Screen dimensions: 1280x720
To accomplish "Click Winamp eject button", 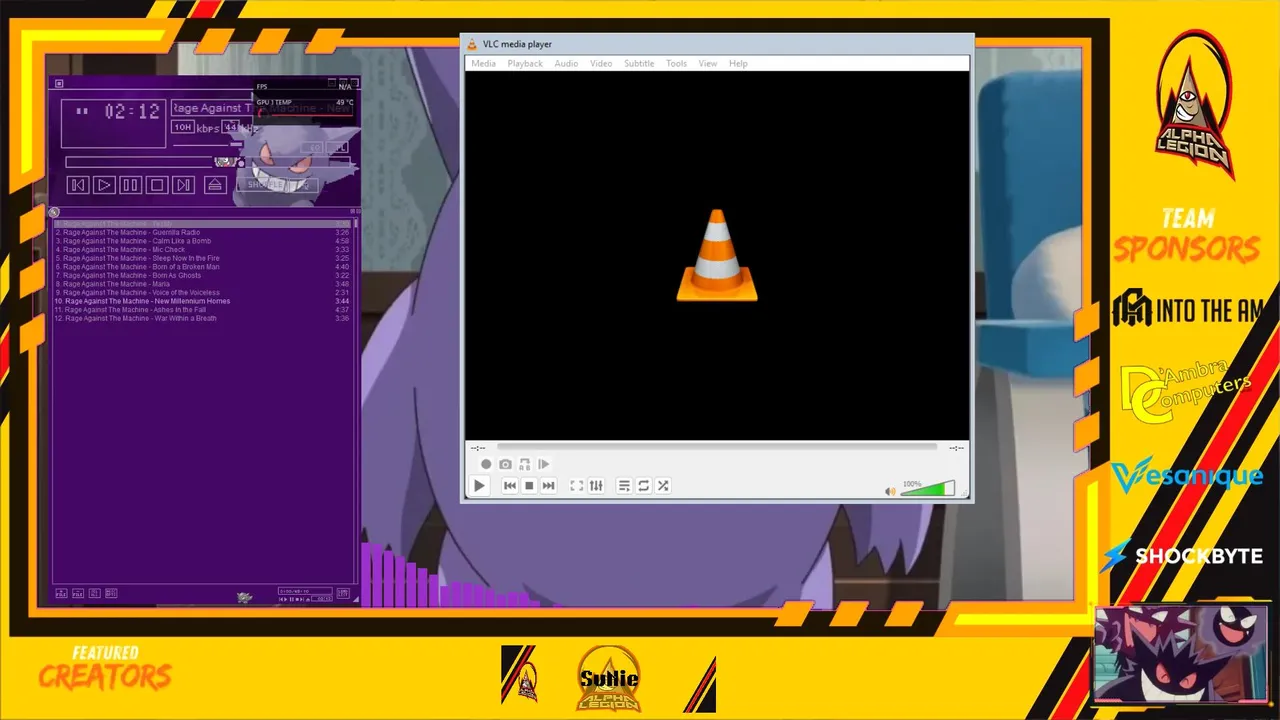I will (215, 185).
